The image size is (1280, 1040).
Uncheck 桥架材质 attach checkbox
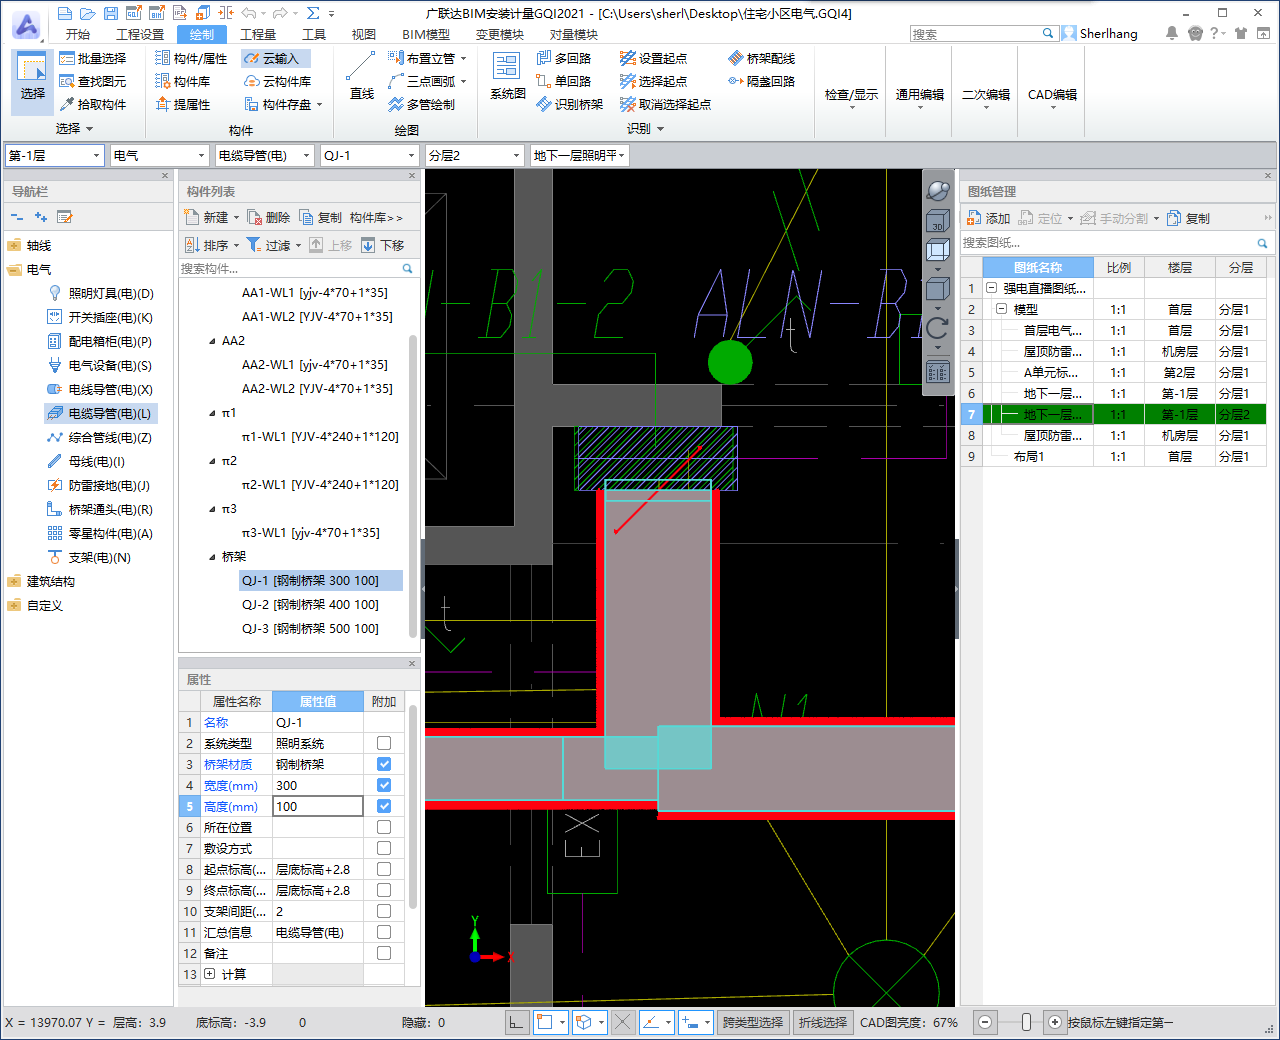384,764
